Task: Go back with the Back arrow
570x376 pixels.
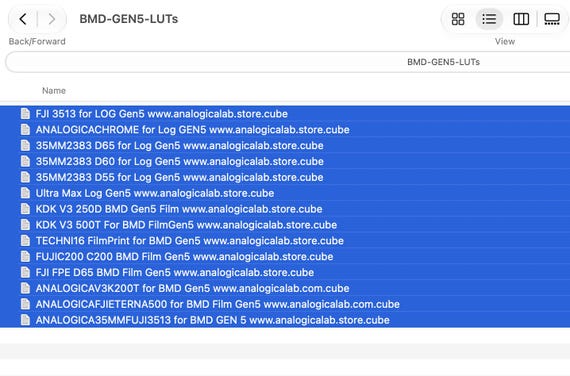Action: point(23,19)
